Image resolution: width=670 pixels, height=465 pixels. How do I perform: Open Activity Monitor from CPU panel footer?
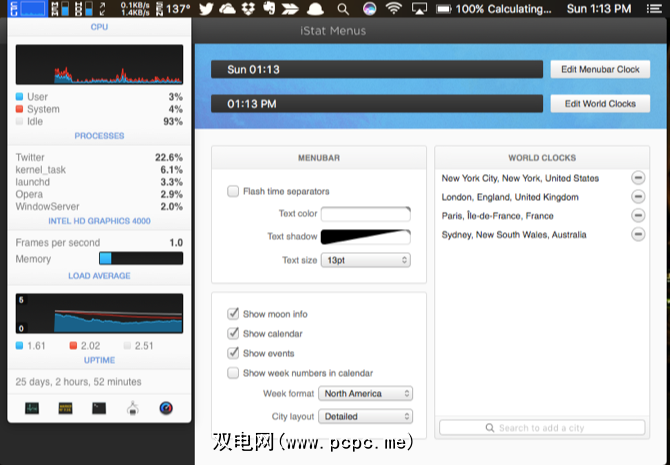tap(32, 408)
